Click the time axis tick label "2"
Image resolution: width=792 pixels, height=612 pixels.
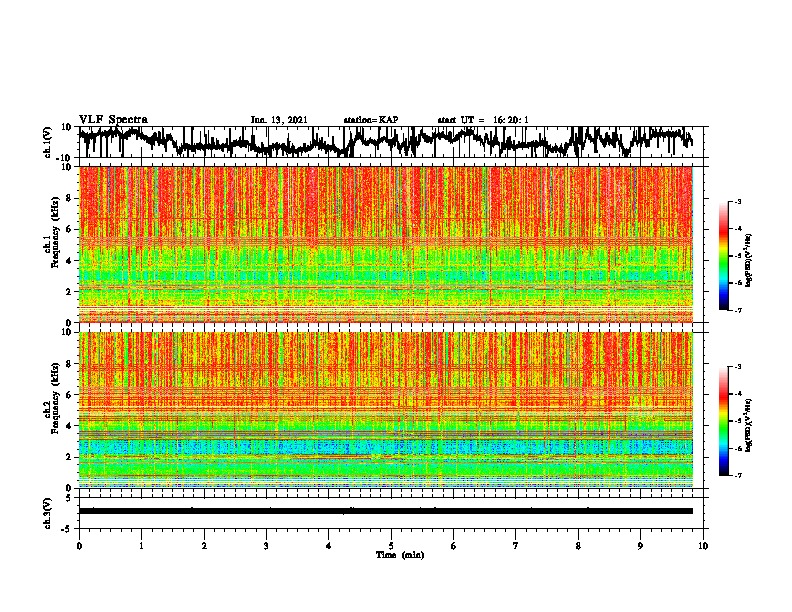pyautogui.click(x=204, y=546)
